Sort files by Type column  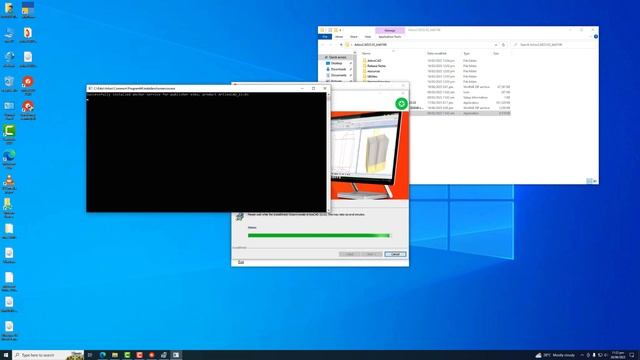(x=467, y=53)
